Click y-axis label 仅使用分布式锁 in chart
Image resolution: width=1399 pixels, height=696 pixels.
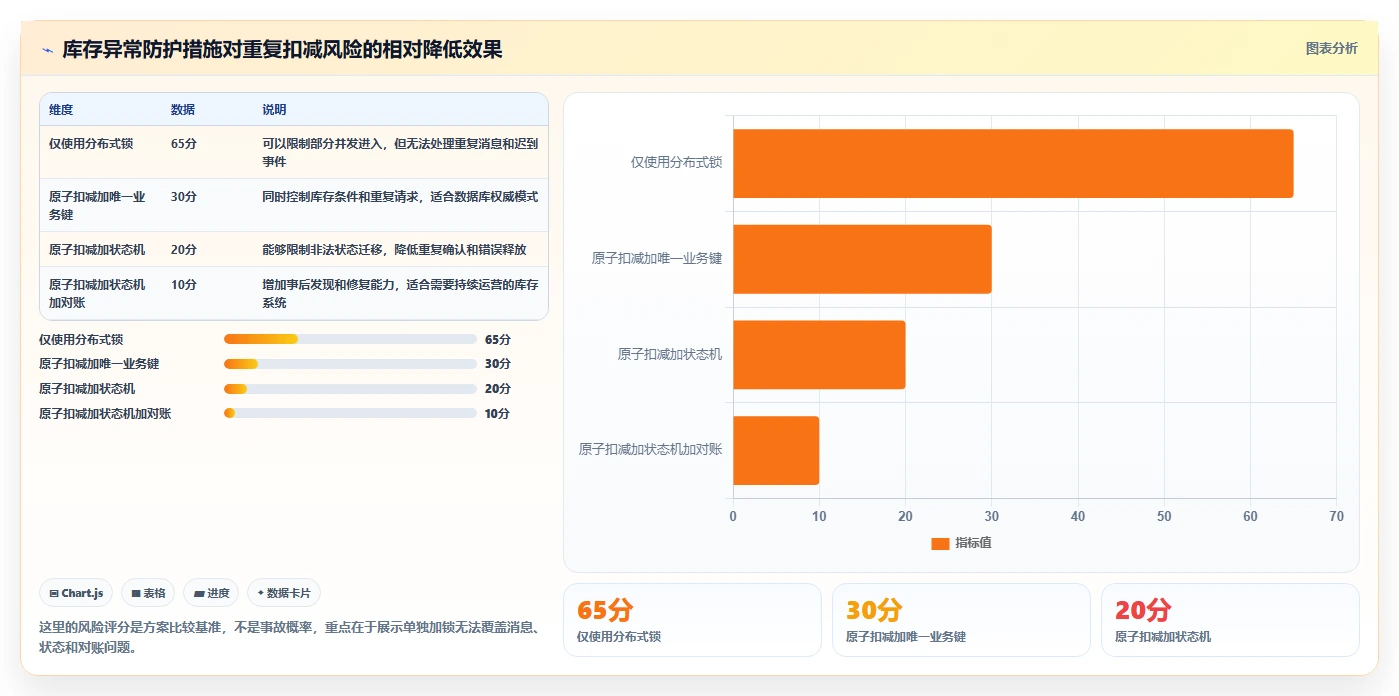coord(676,162)
